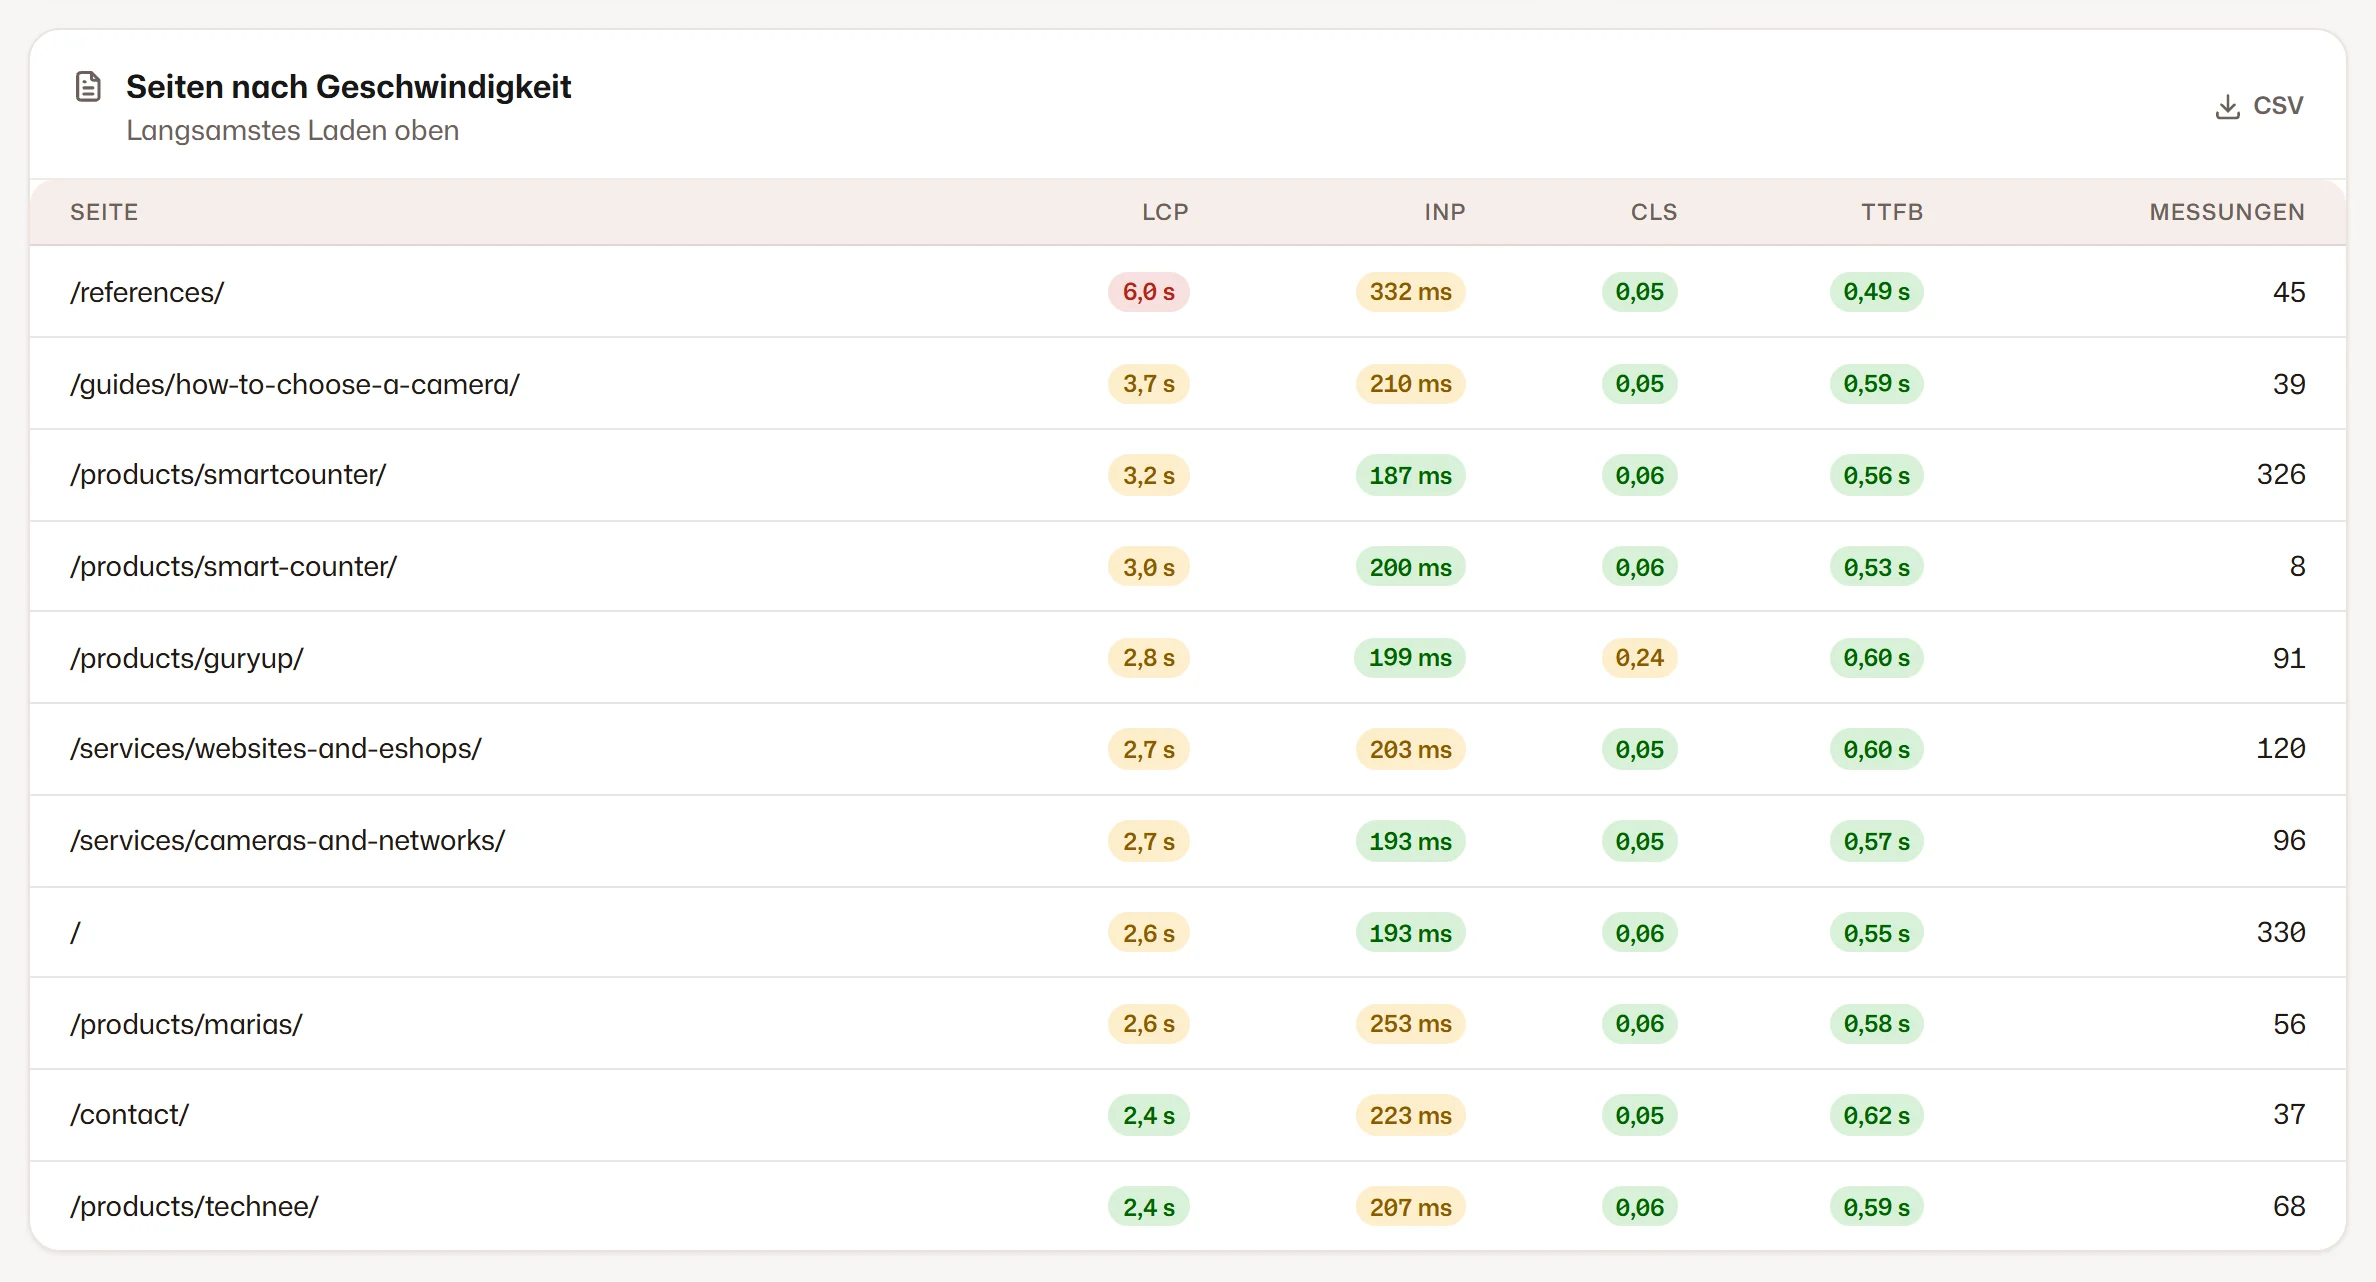Click the MESSUNGEN column header

click(2227, 212)
